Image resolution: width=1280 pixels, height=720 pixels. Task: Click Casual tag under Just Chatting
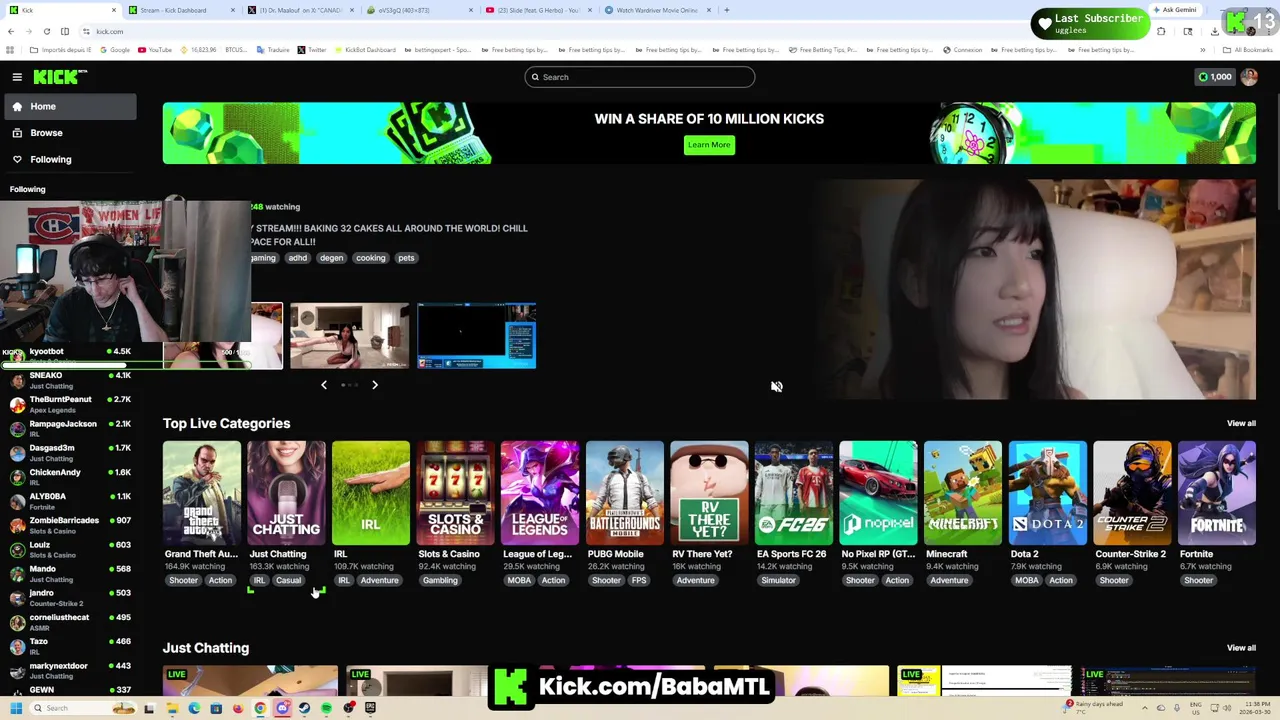pyautogui.click(x=288, y=580)
